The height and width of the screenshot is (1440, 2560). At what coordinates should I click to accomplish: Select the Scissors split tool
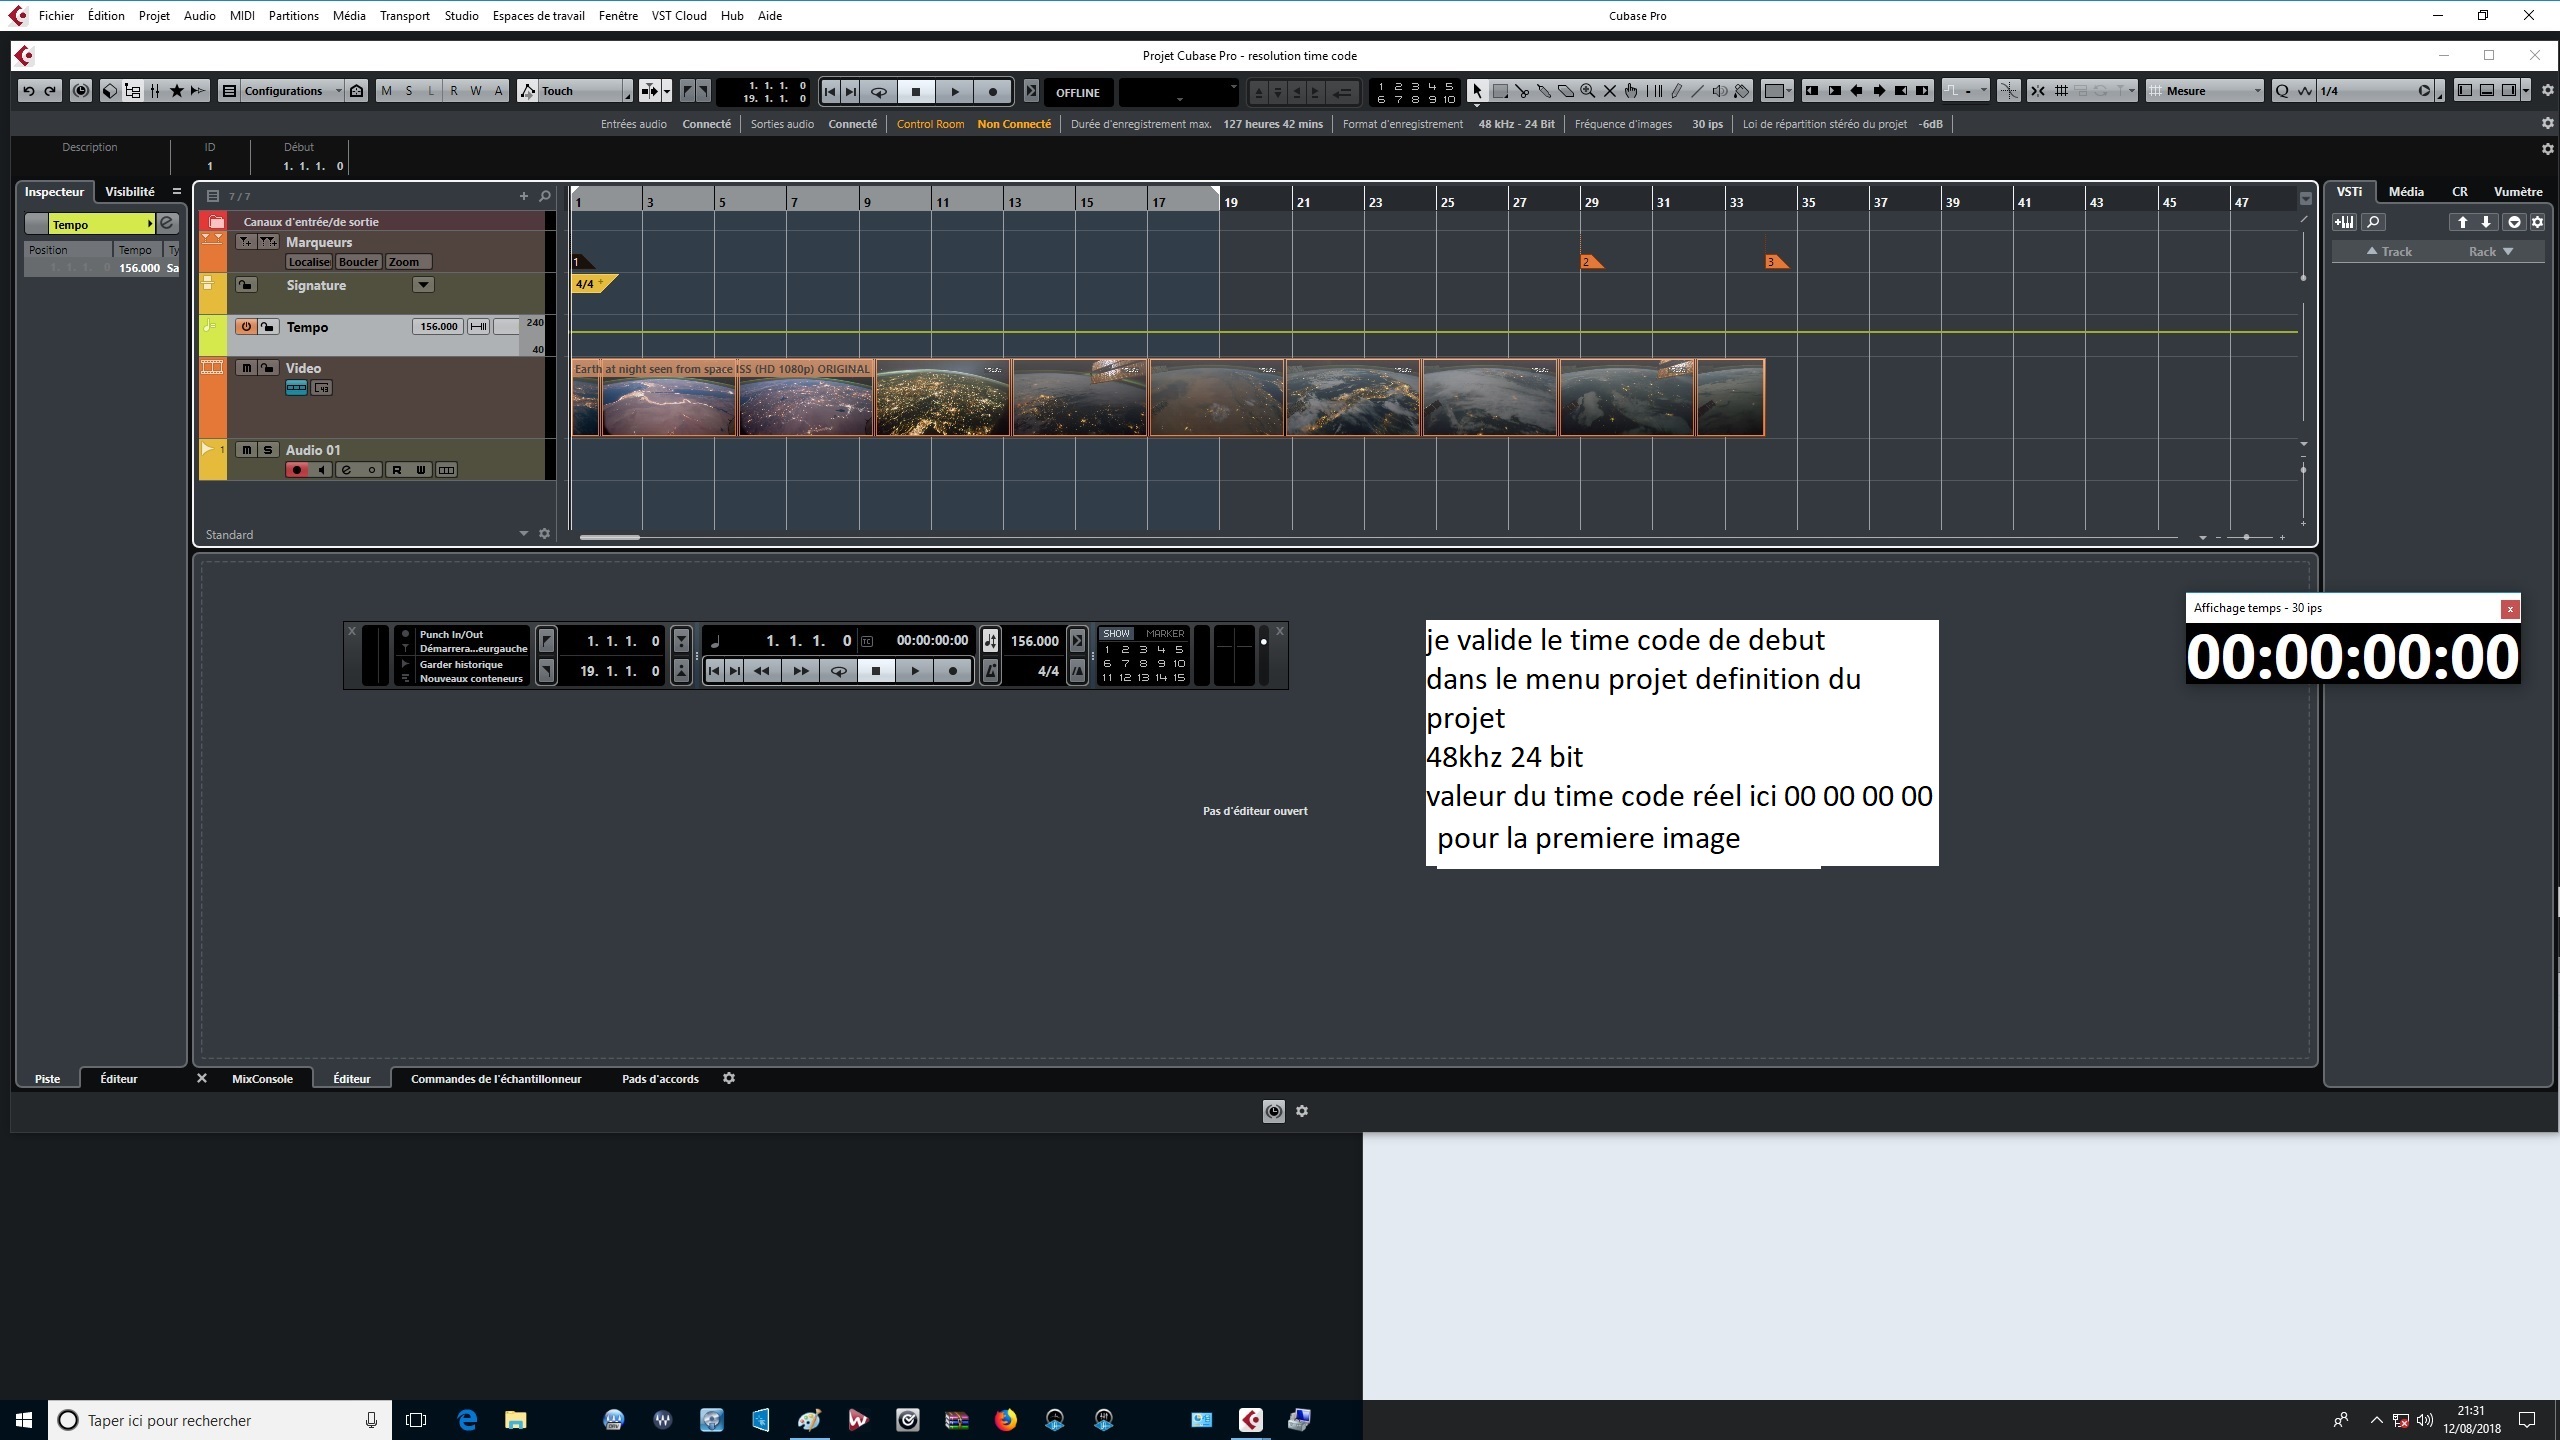click(x=1522, y=91)
